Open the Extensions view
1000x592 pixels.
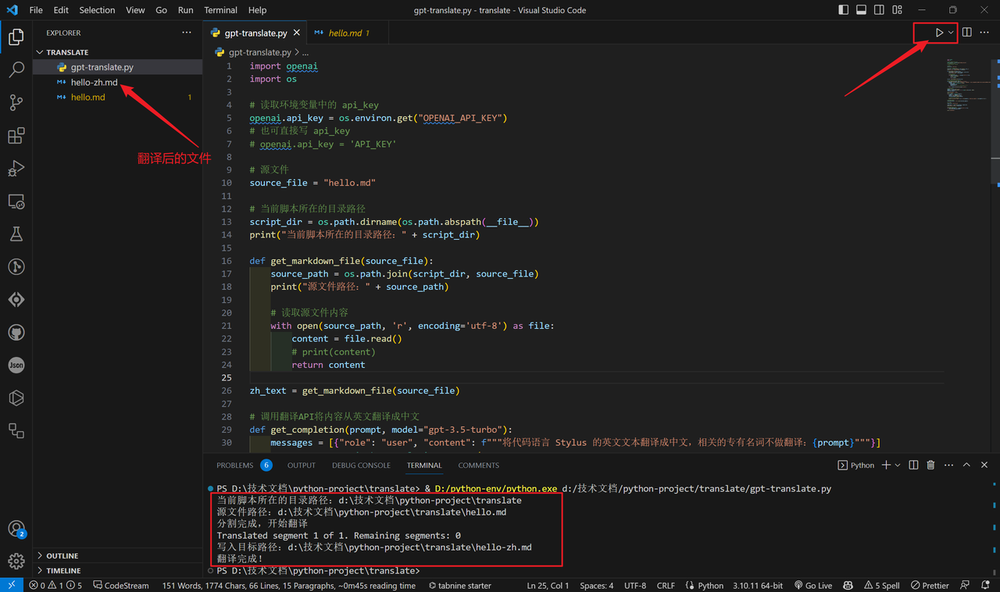coord(16,136)
